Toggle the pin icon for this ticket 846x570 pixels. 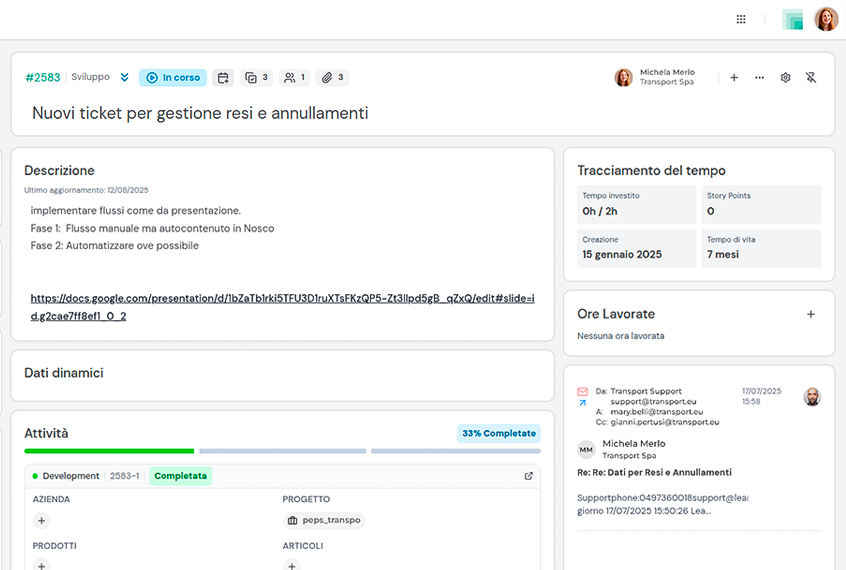click(811, 77)
